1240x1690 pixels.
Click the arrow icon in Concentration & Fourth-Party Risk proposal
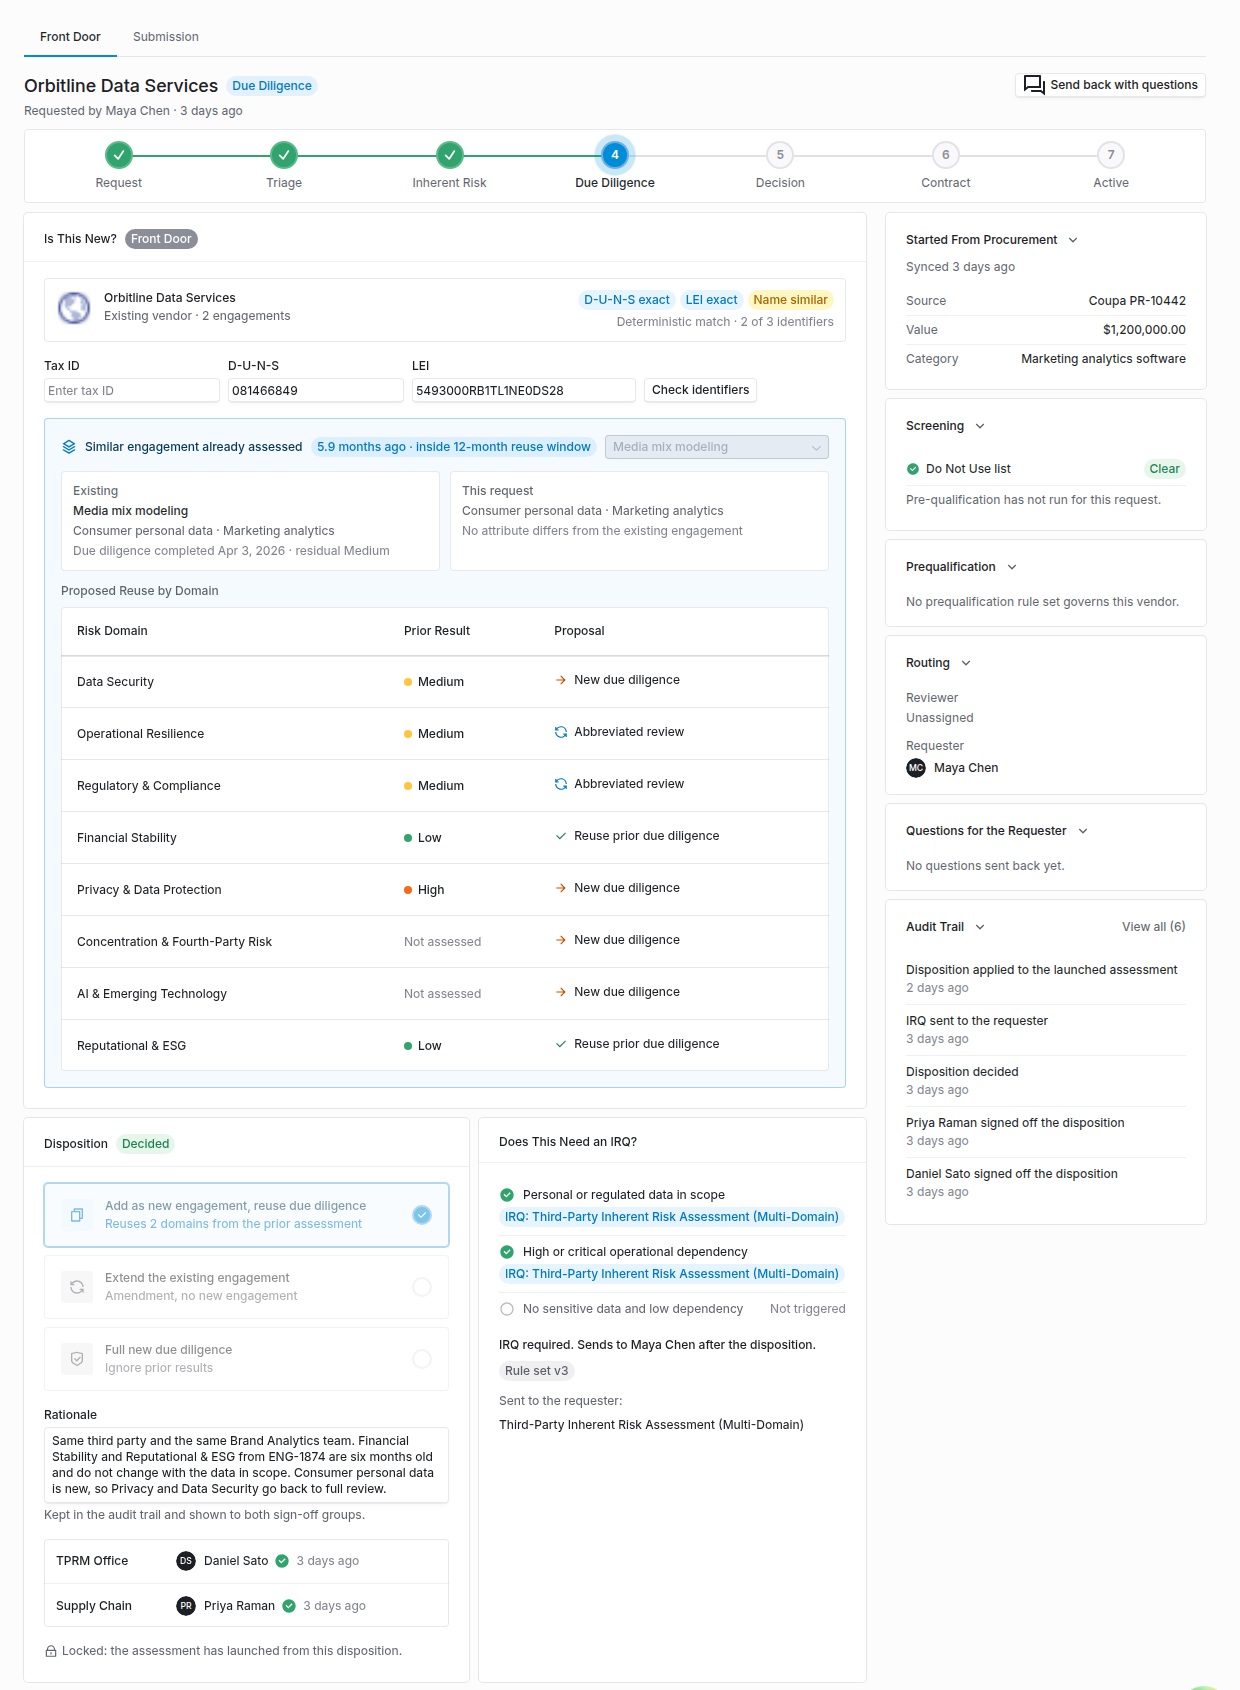tap(561, 940)
